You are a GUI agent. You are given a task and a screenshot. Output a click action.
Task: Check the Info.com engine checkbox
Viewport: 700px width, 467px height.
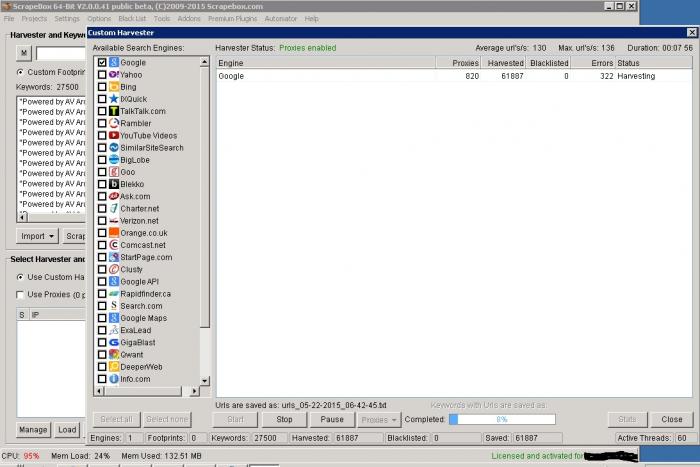click(x=102, y=379)
